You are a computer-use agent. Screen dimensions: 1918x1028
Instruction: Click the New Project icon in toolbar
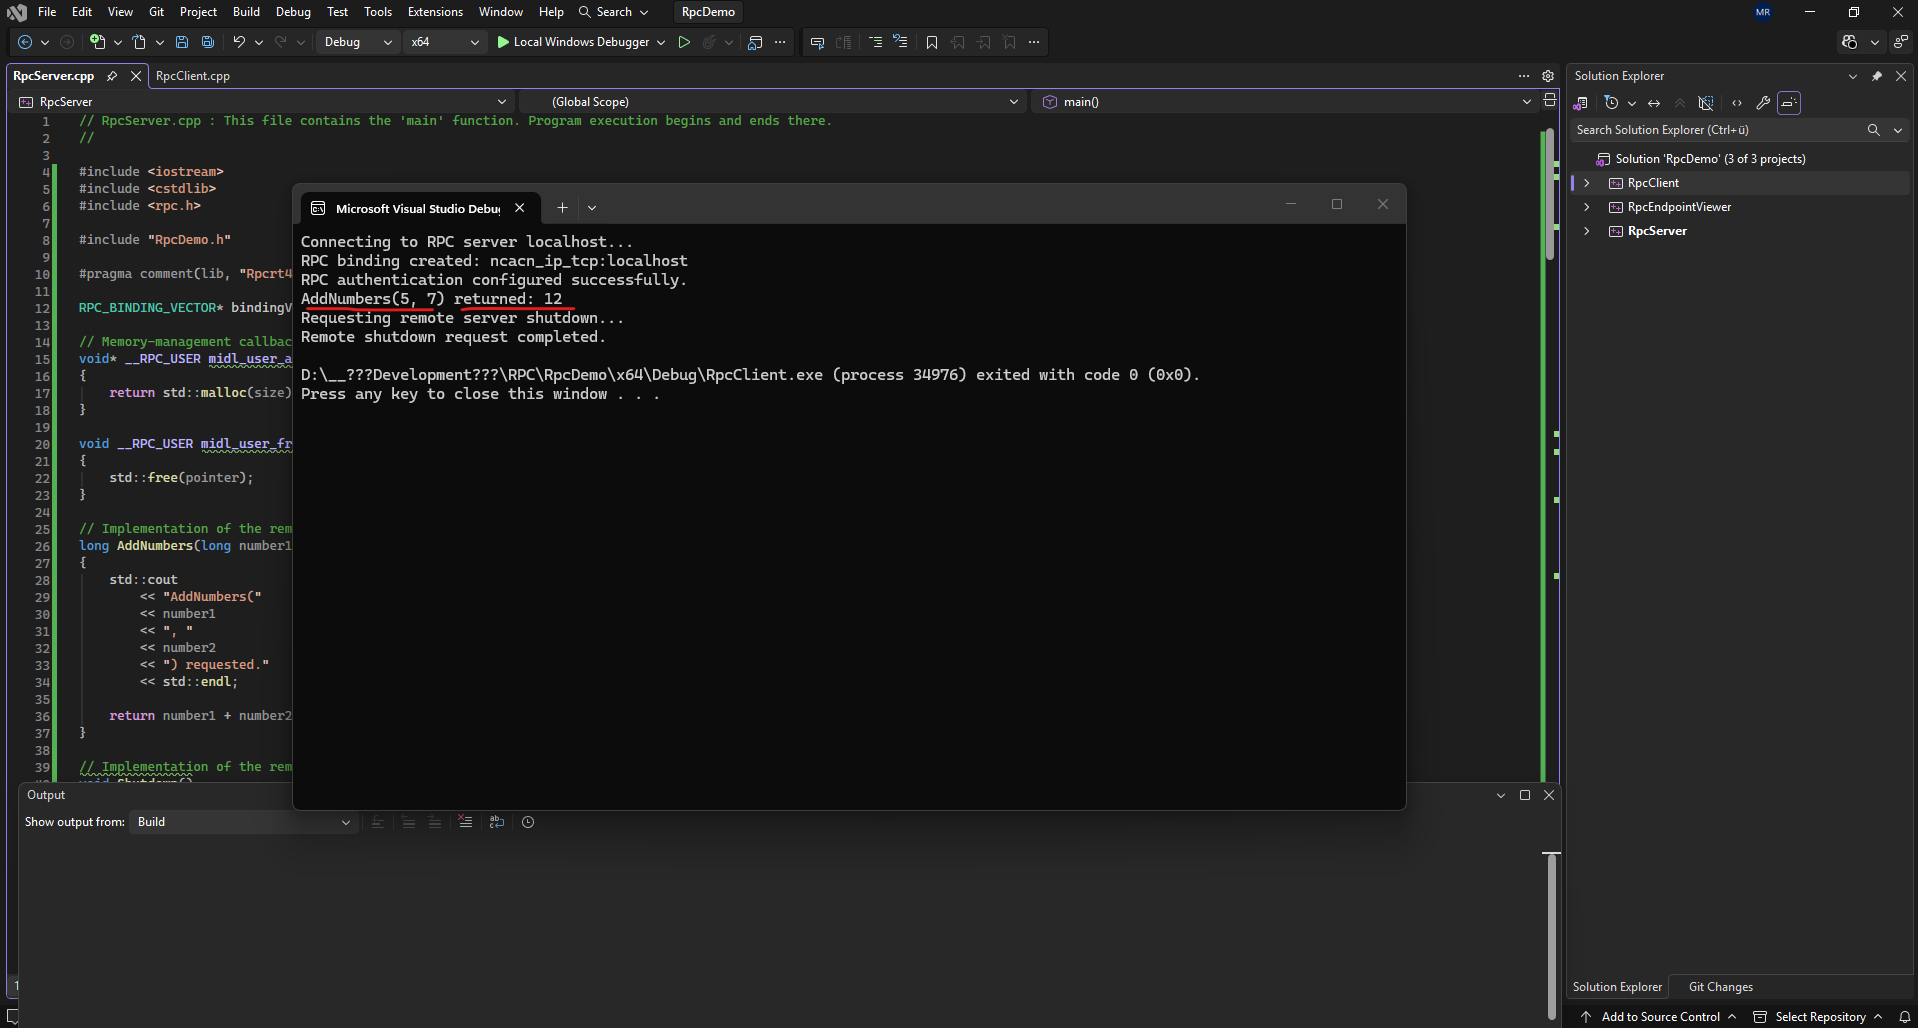pos(97,42)
